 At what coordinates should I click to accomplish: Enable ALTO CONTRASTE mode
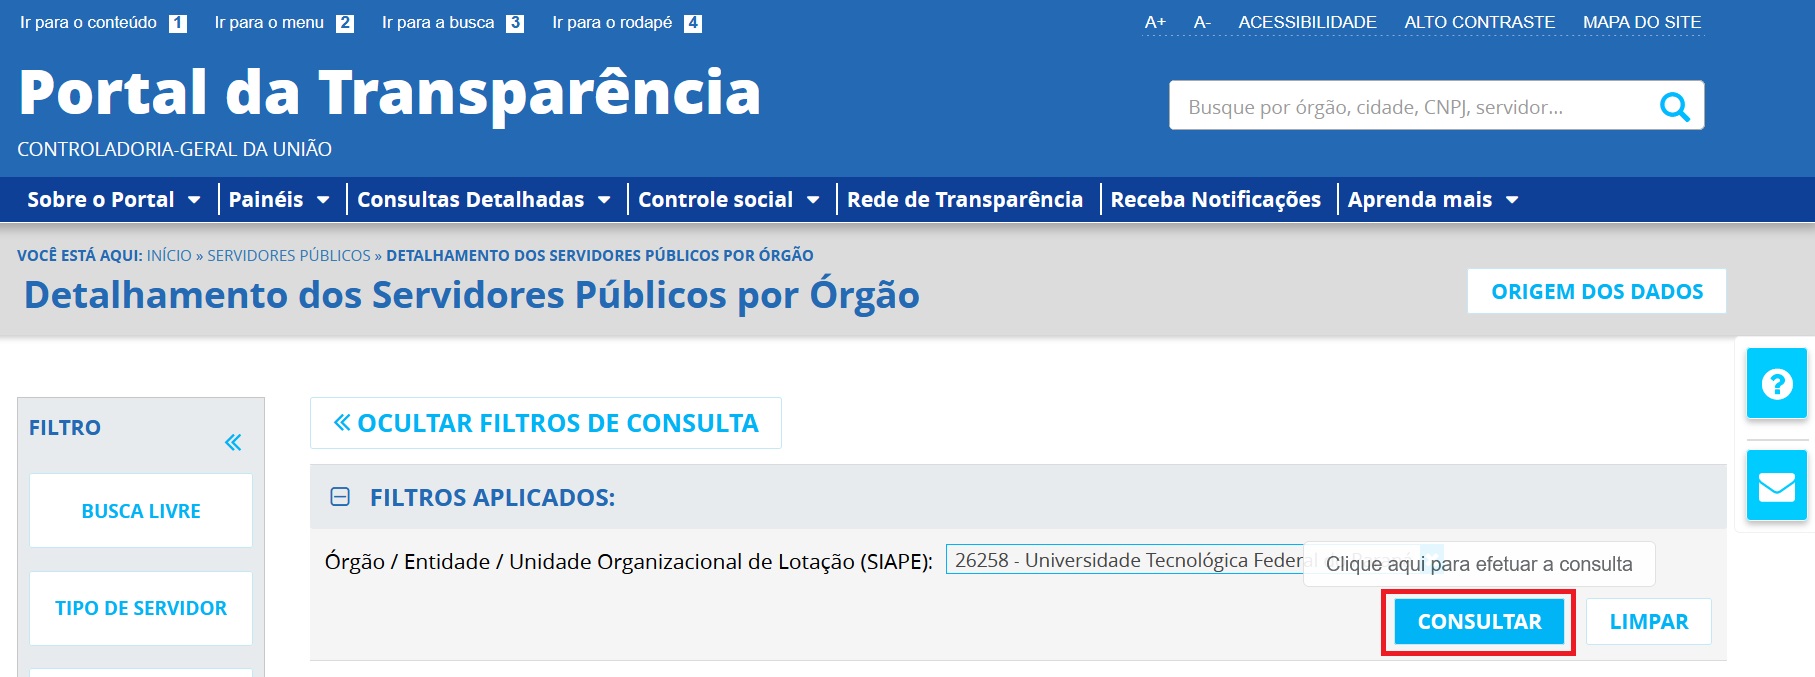(1479, 22)
